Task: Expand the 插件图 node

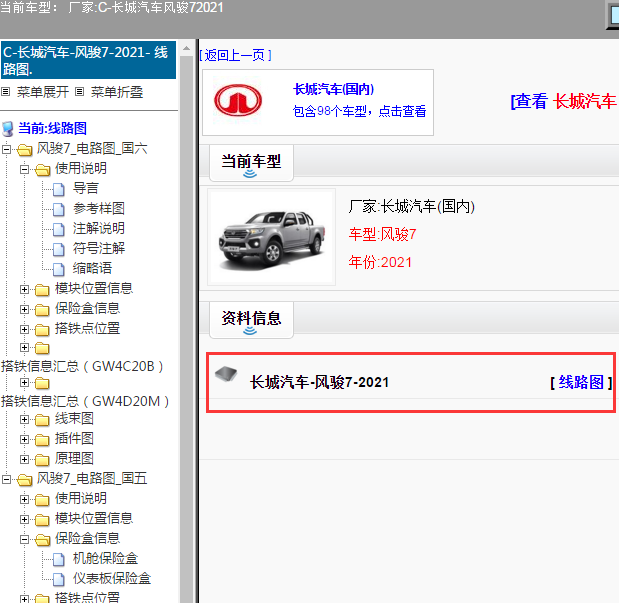Action: 24,439
